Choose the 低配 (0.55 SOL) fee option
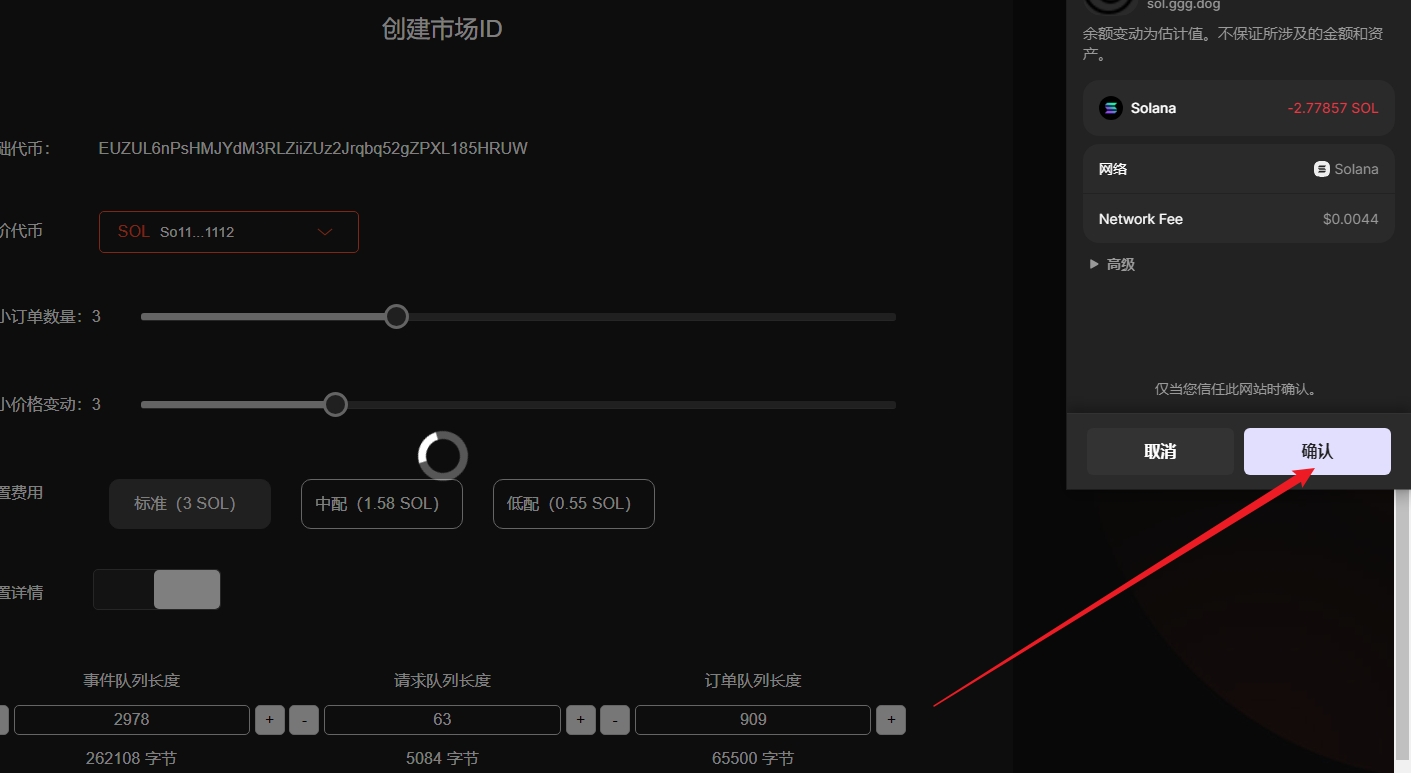Viewport: 1411px width, 773px height. pyautogui.click(x=573, y=504)
